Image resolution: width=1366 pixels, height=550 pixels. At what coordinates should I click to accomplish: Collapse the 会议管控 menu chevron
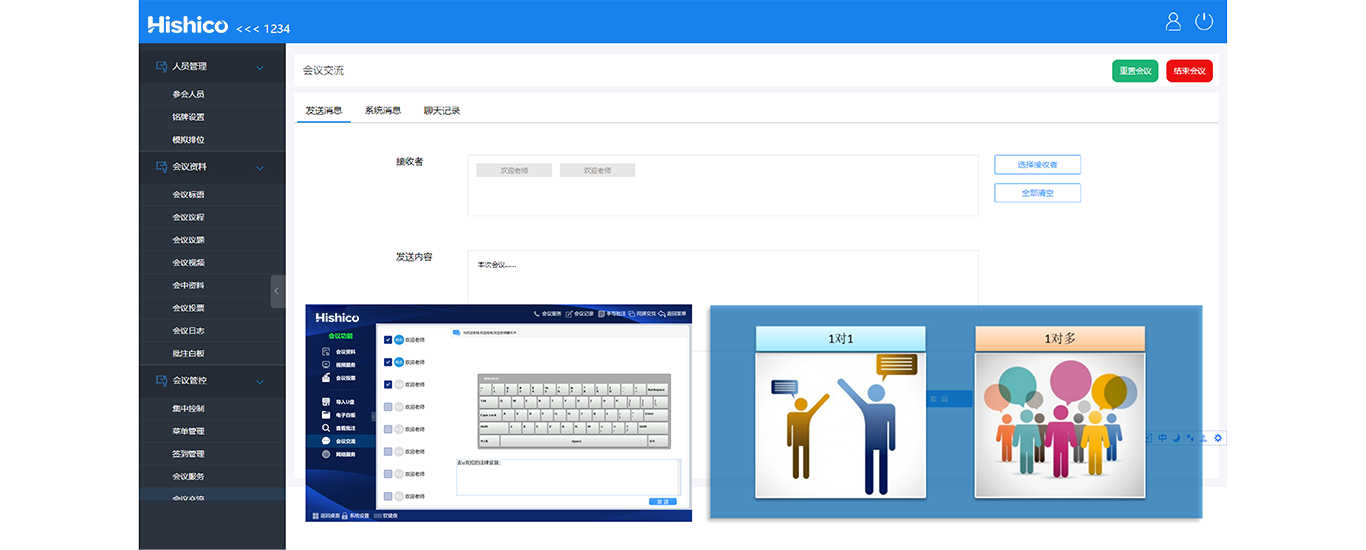260,381
